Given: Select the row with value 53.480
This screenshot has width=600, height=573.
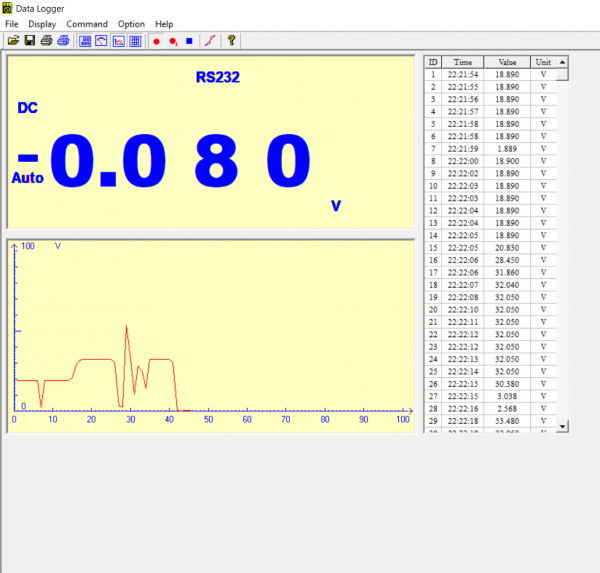Looking at the screenshot, I should tap(490, 421).
